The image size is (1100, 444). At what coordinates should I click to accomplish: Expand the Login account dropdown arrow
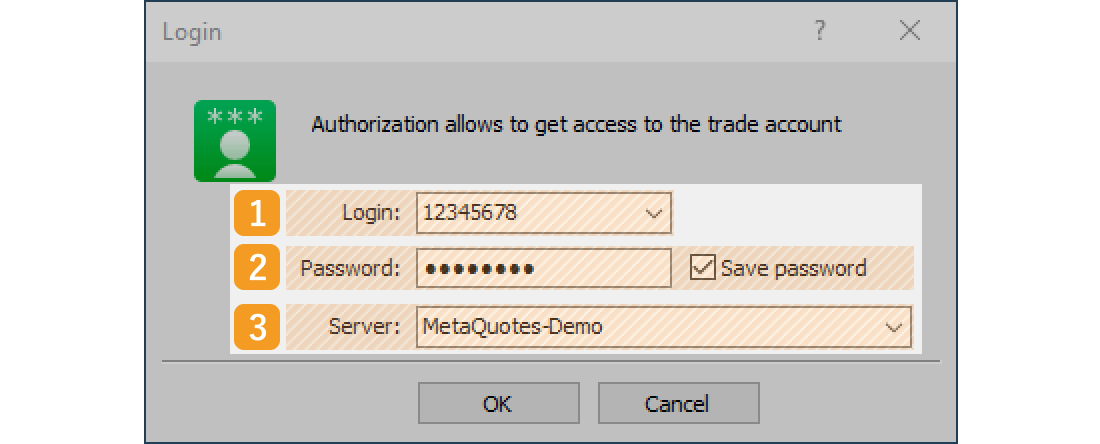tap(654, 213)
